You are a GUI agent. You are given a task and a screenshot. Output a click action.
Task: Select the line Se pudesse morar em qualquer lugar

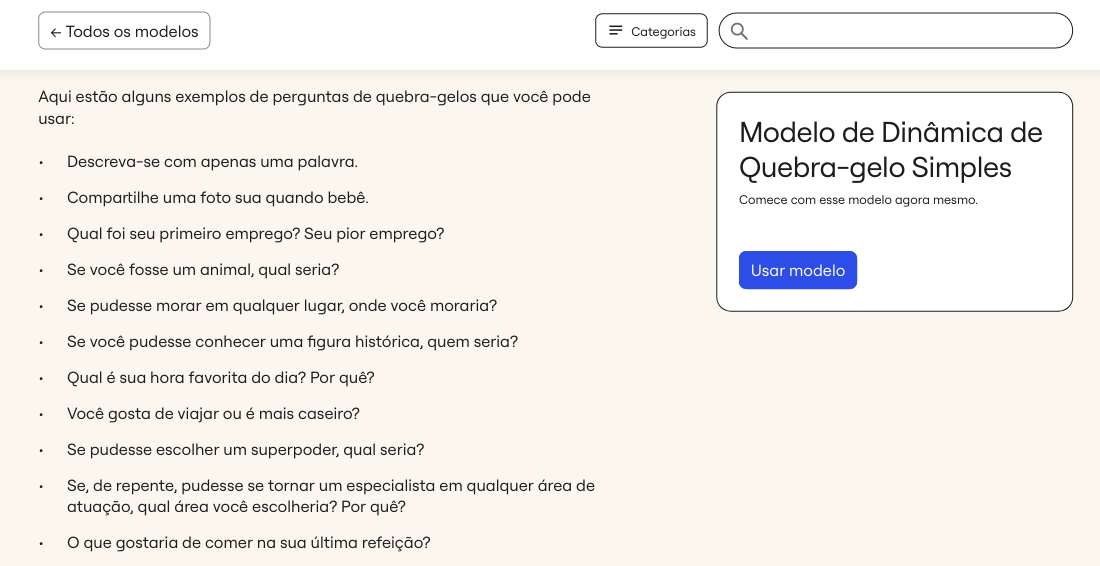click(282, 306)
